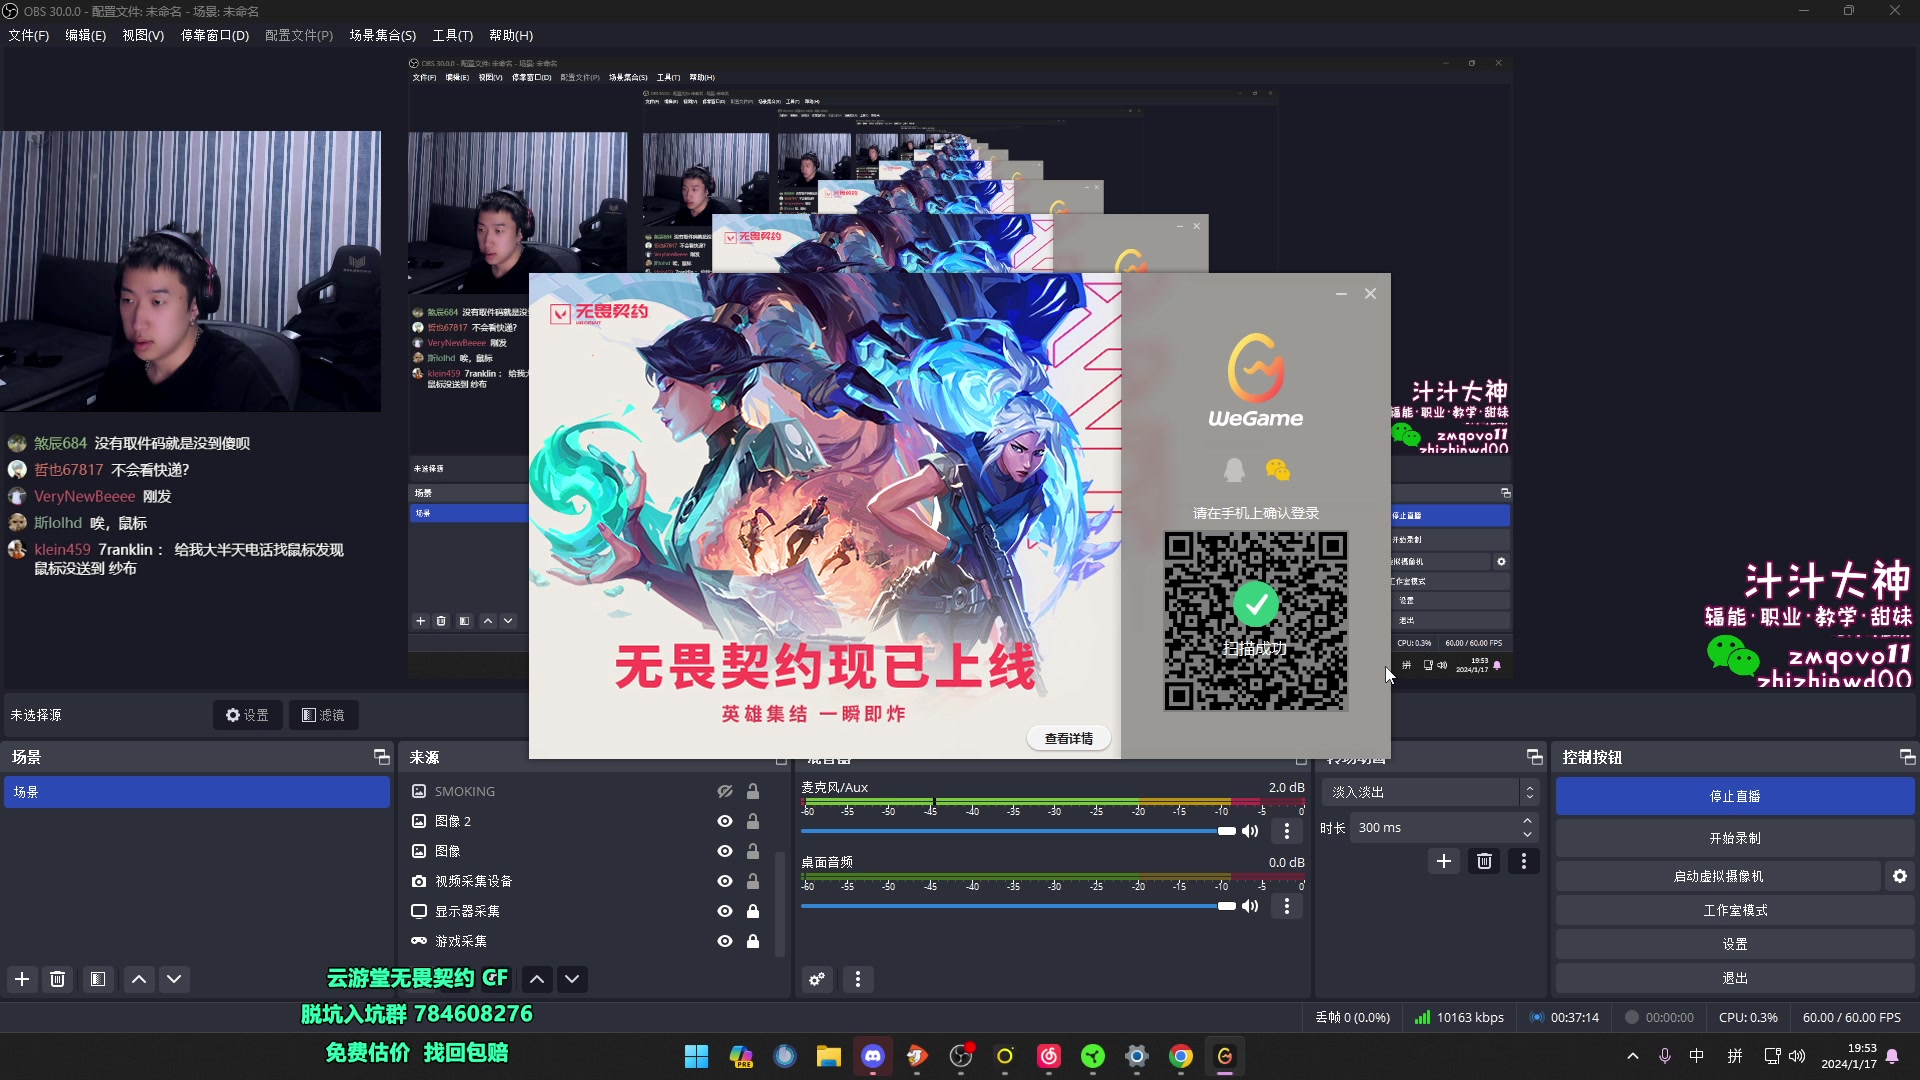Toggle lock on 显示器采集 source
Image resolution: width=1920 pixels, height=1080 pixels.
(753, 911)
